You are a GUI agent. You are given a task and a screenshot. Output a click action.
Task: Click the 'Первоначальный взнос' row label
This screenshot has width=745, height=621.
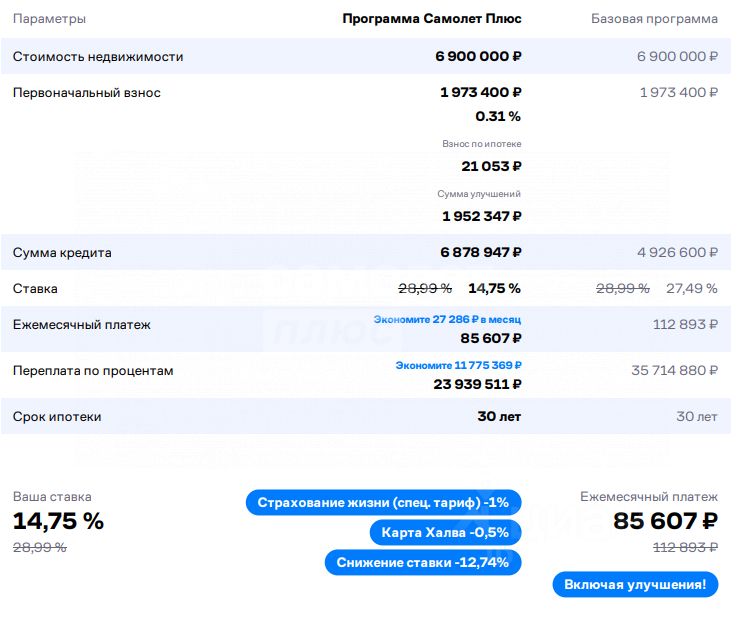point(86,93)
